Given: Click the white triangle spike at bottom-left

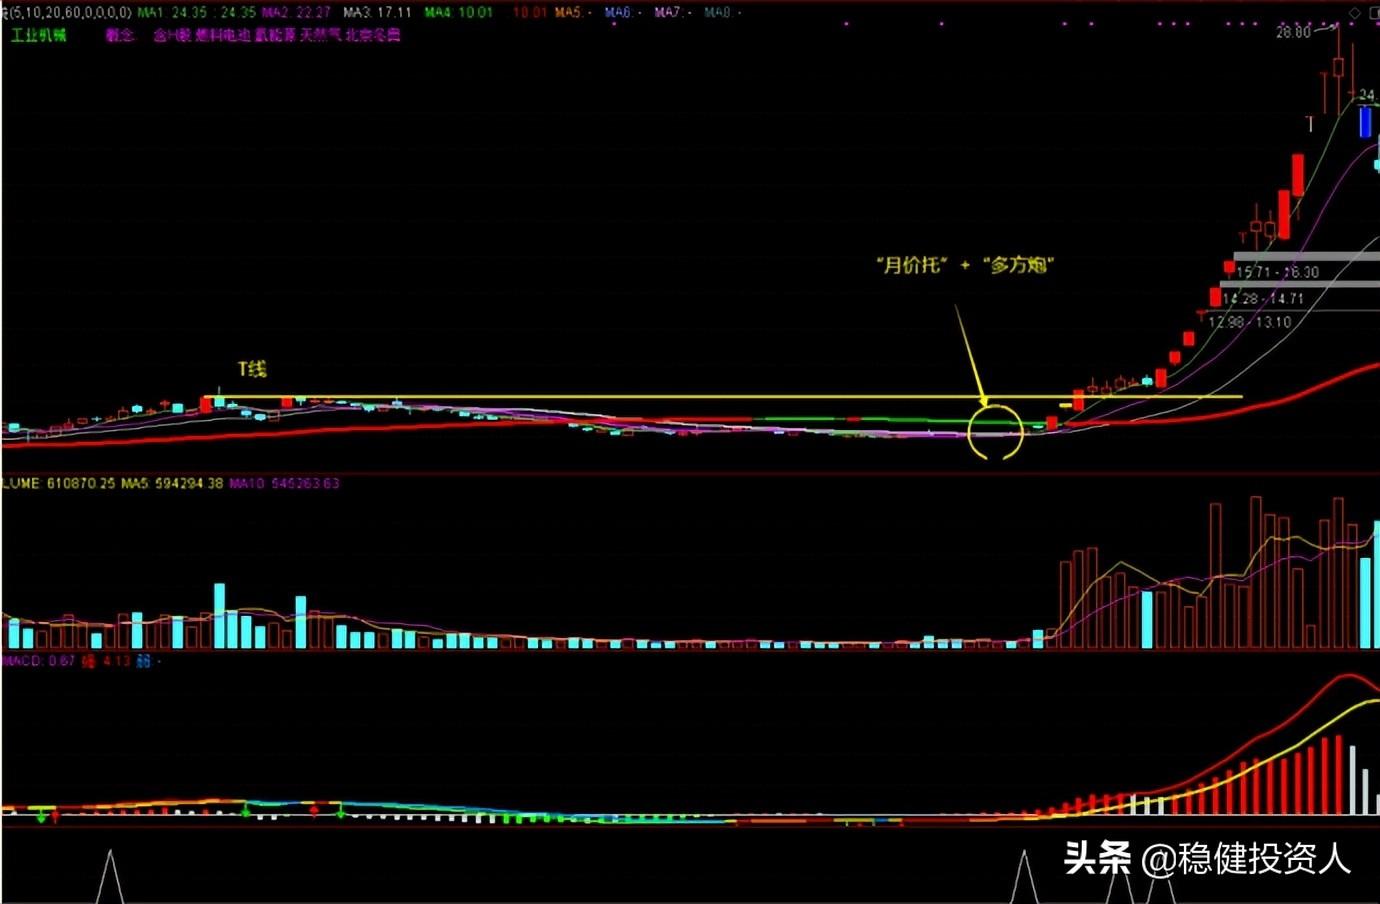Looking at the screenshot, I should [x=109, y=878].
